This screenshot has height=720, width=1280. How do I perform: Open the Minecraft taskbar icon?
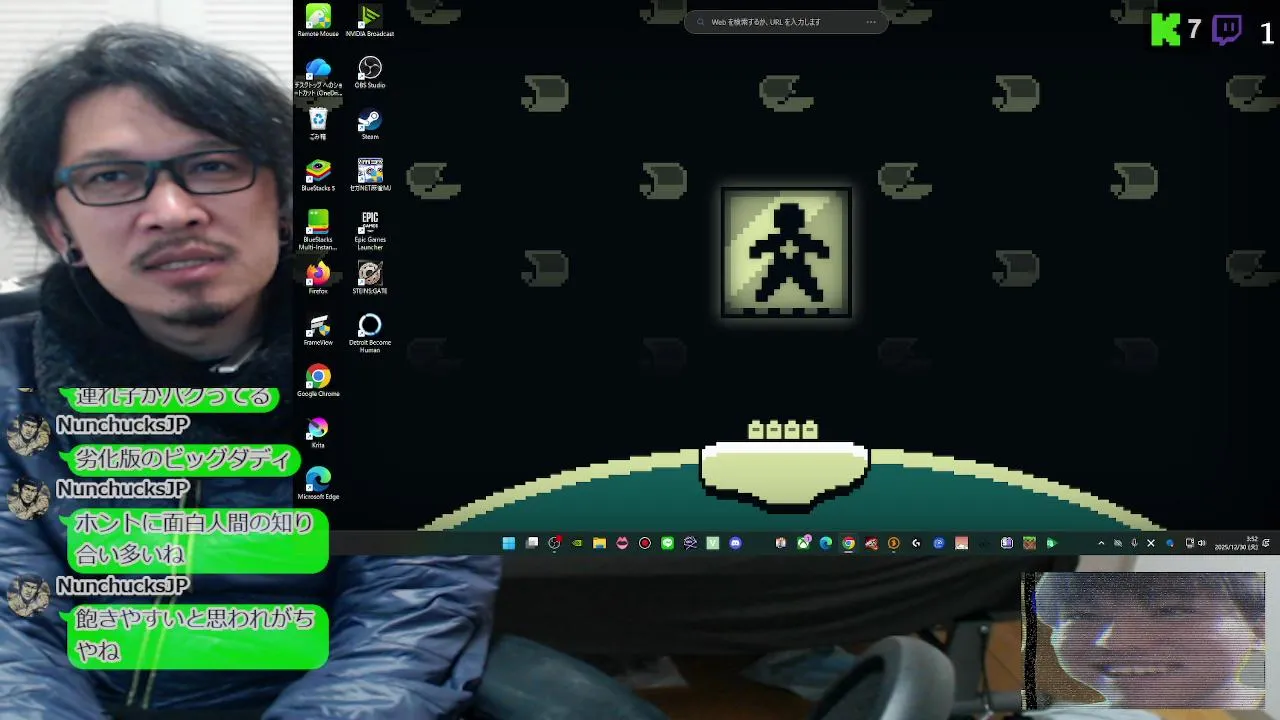click(x=1029, y=543)
